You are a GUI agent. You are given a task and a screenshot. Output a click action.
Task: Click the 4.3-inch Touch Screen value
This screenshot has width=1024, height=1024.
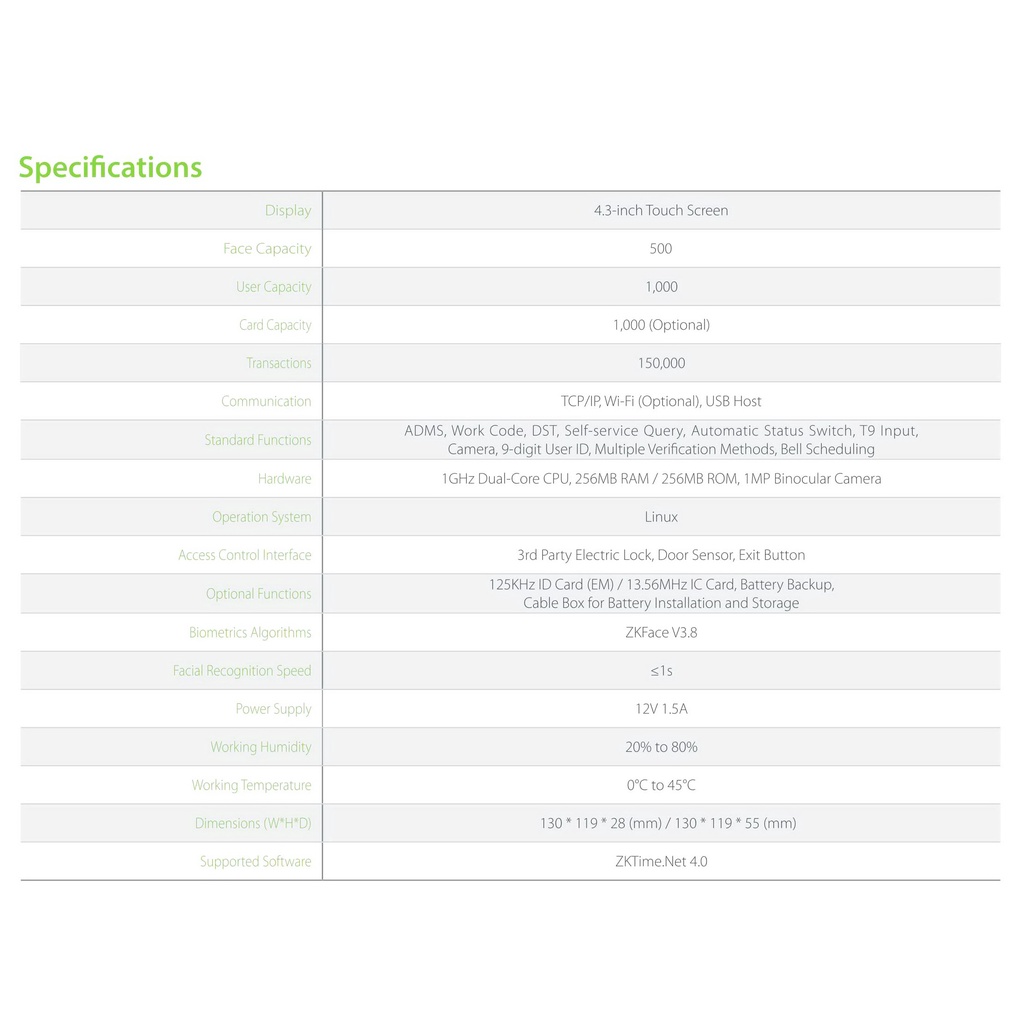pos(661,210)
